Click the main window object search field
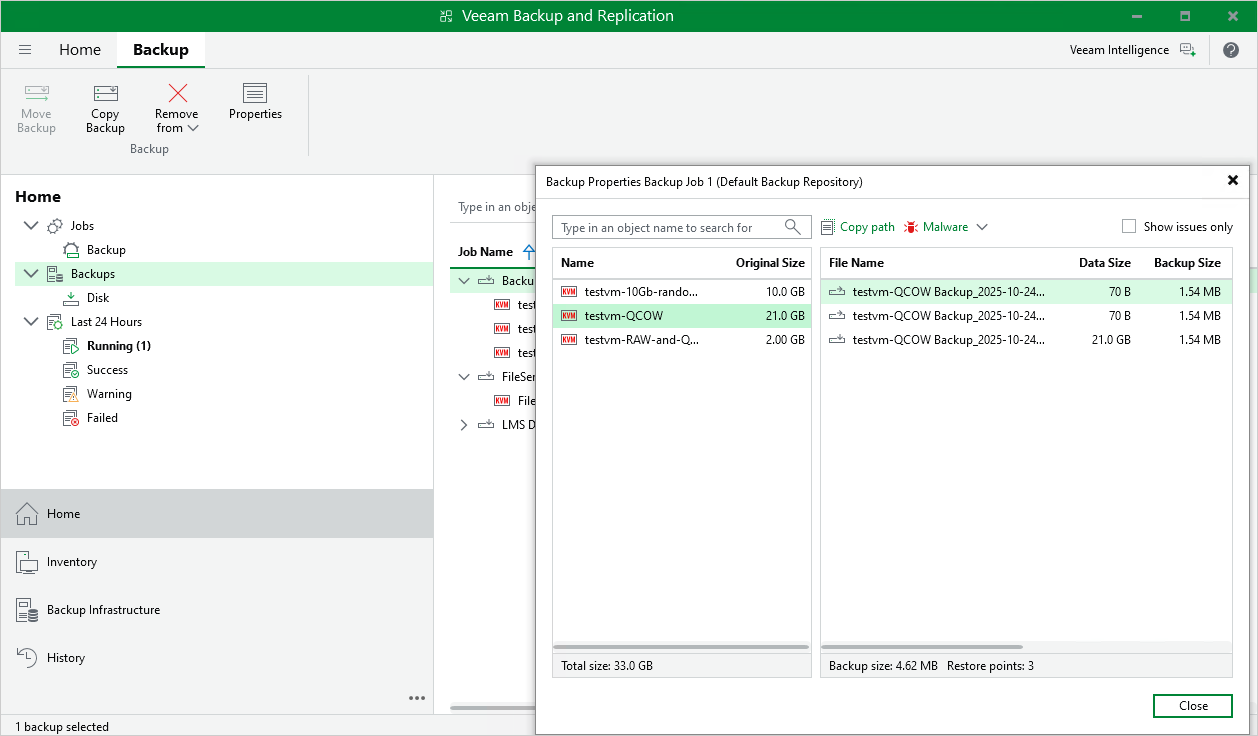 click(492, 207)
